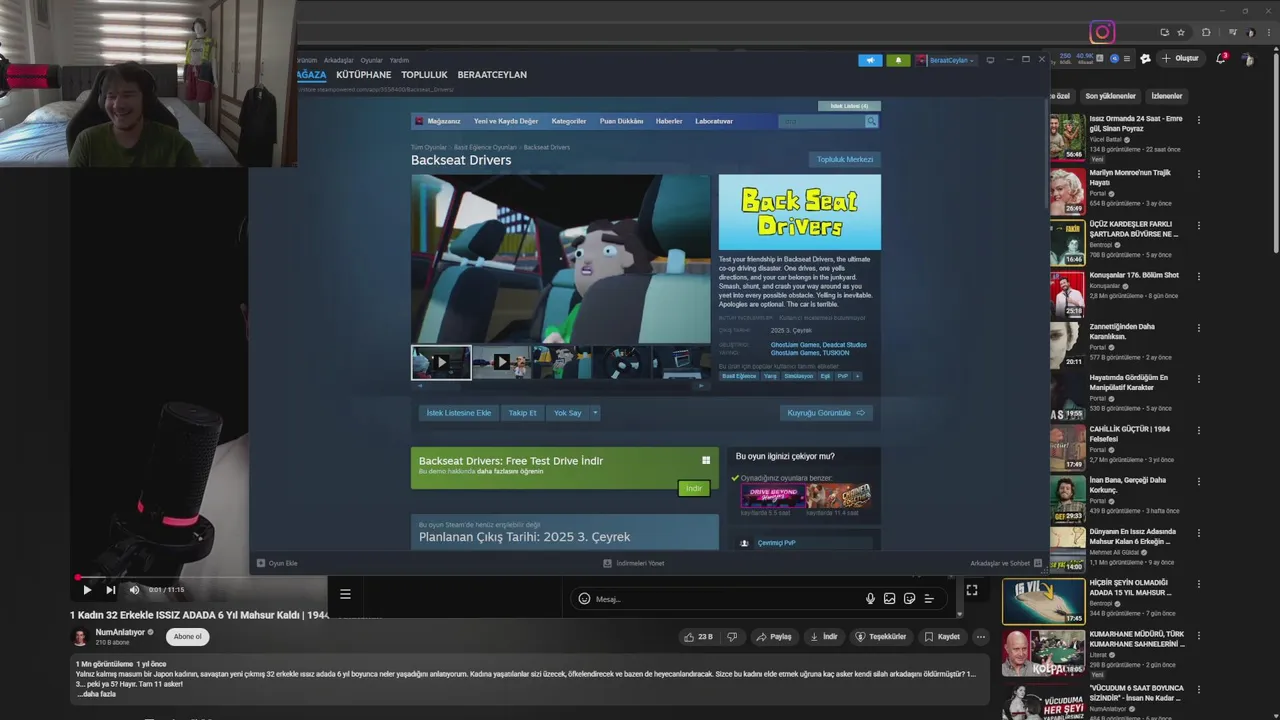Click microphone icon in message box

pyautogui.click(x=870, y=599)
